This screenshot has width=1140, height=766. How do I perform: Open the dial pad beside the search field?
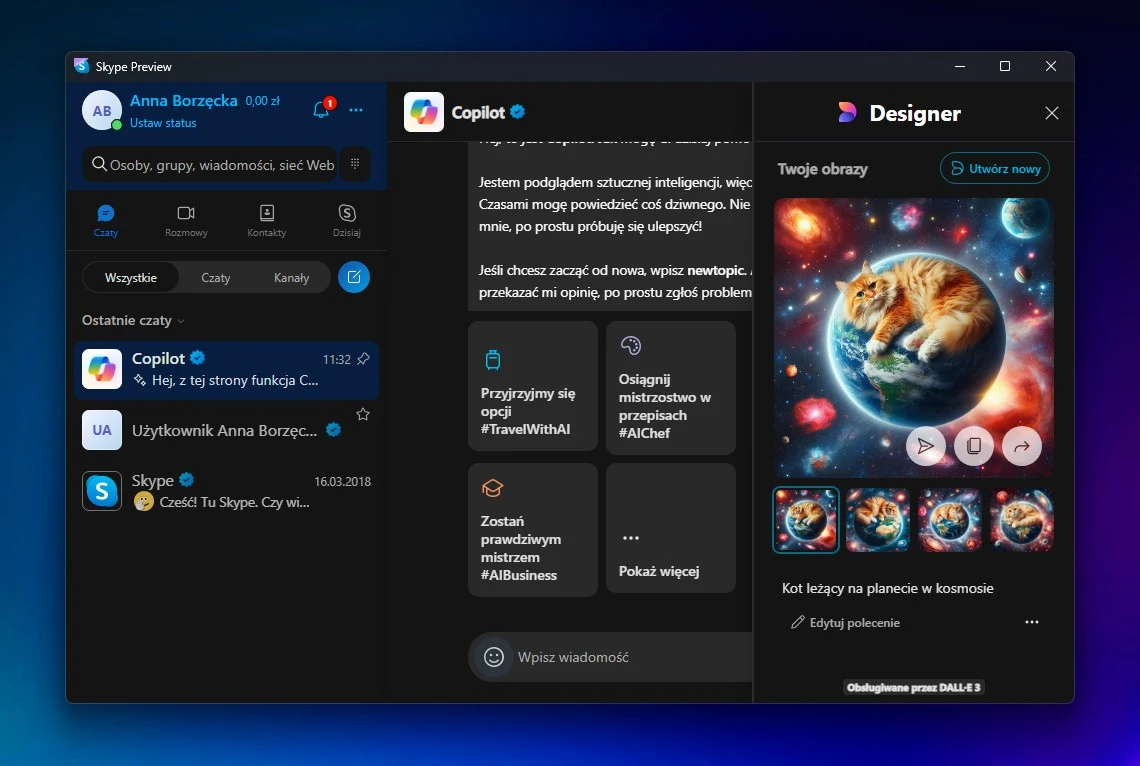[355, 163]
